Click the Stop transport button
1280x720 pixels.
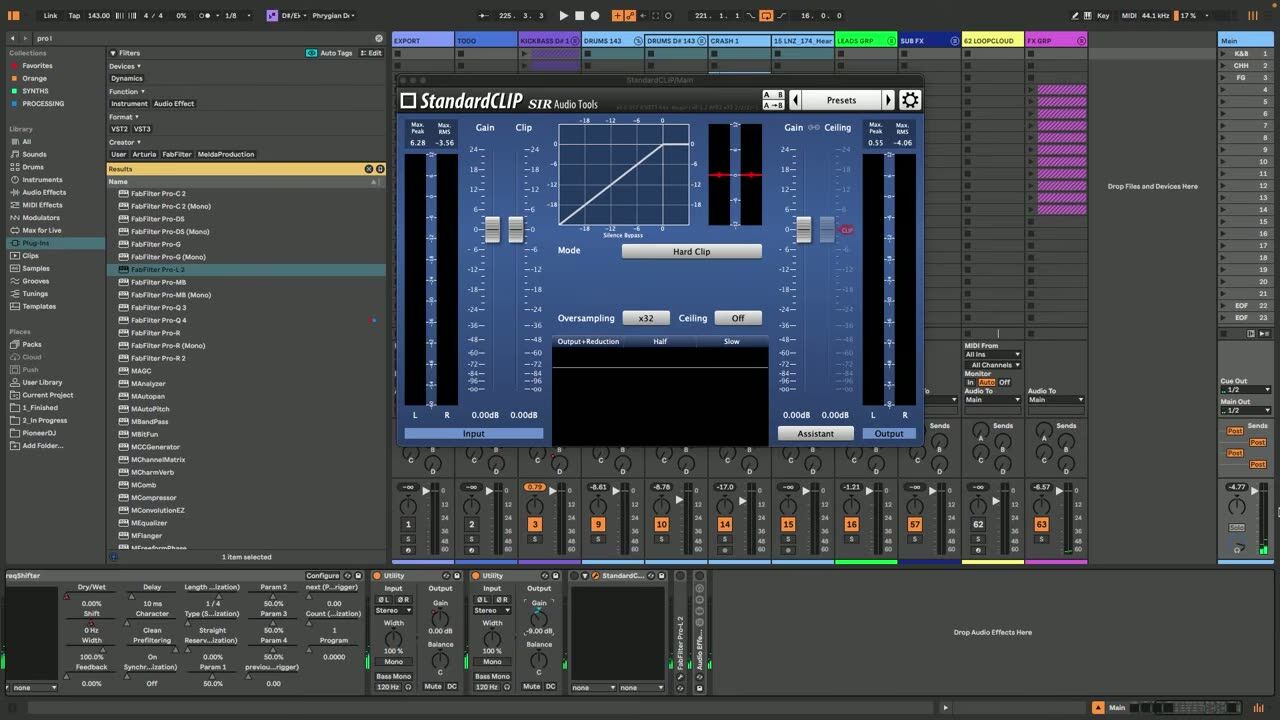point(579,16)
